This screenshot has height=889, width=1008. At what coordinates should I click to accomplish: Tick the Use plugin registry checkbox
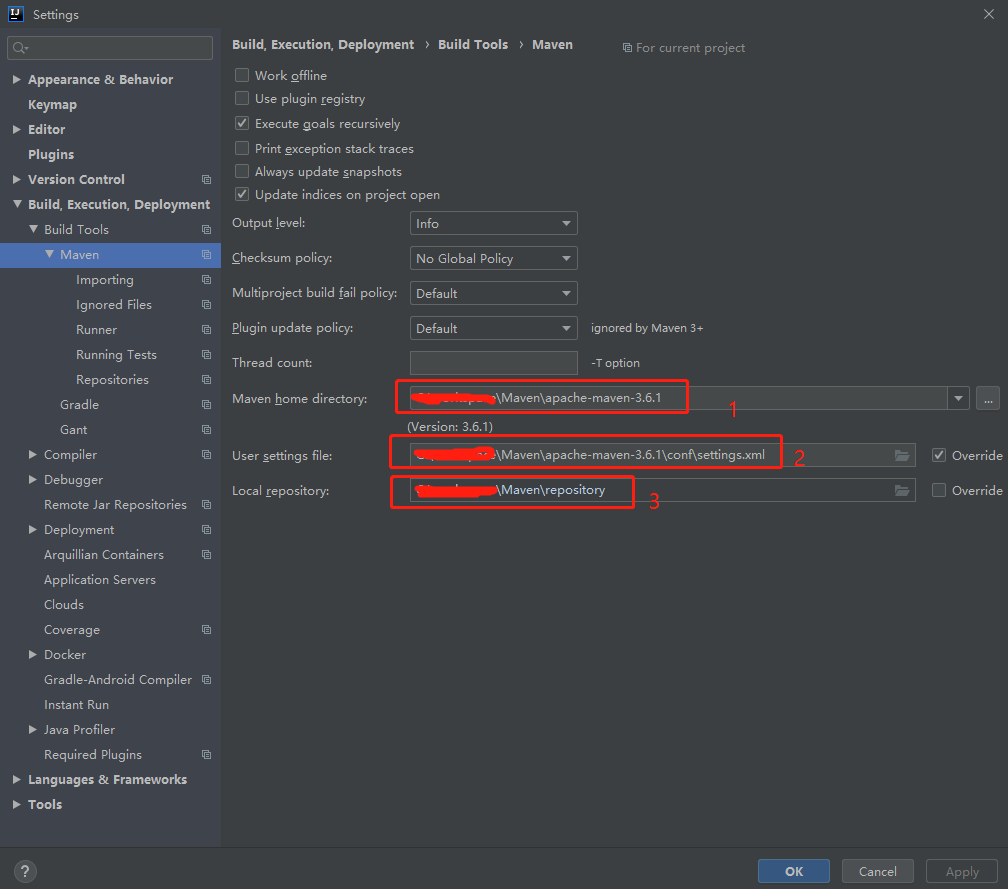tap(242, 98)
